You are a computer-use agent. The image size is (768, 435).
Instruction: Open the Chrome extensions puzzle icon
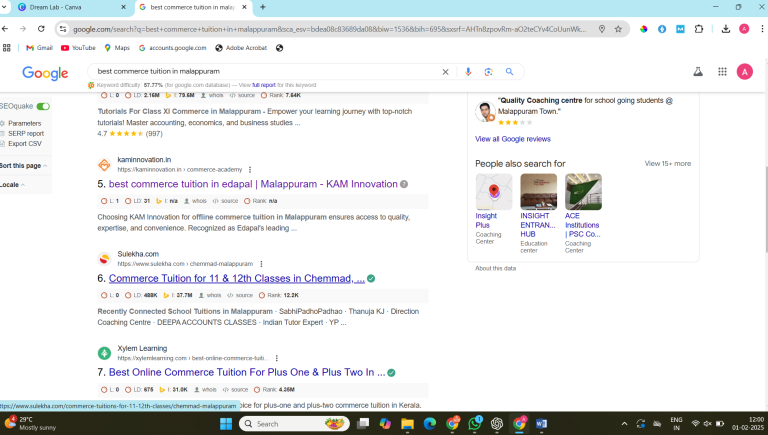[699, 29]
